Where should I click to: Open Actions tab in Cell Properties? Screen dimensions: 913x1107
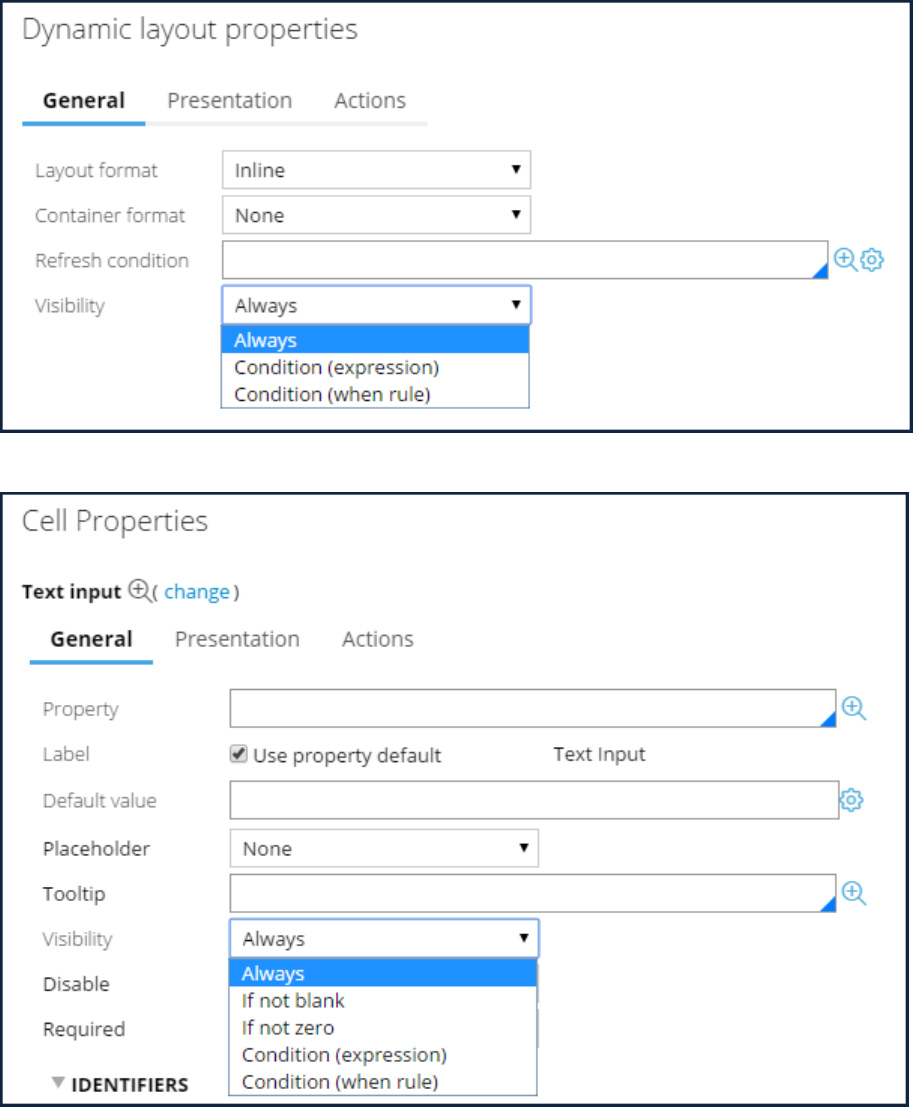point(377,639)
